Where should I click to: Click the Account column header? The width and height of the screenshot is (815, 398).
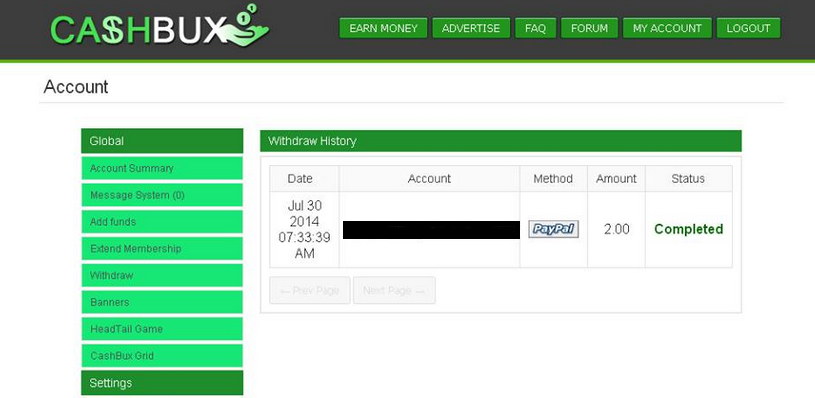(x=429, y=179)
